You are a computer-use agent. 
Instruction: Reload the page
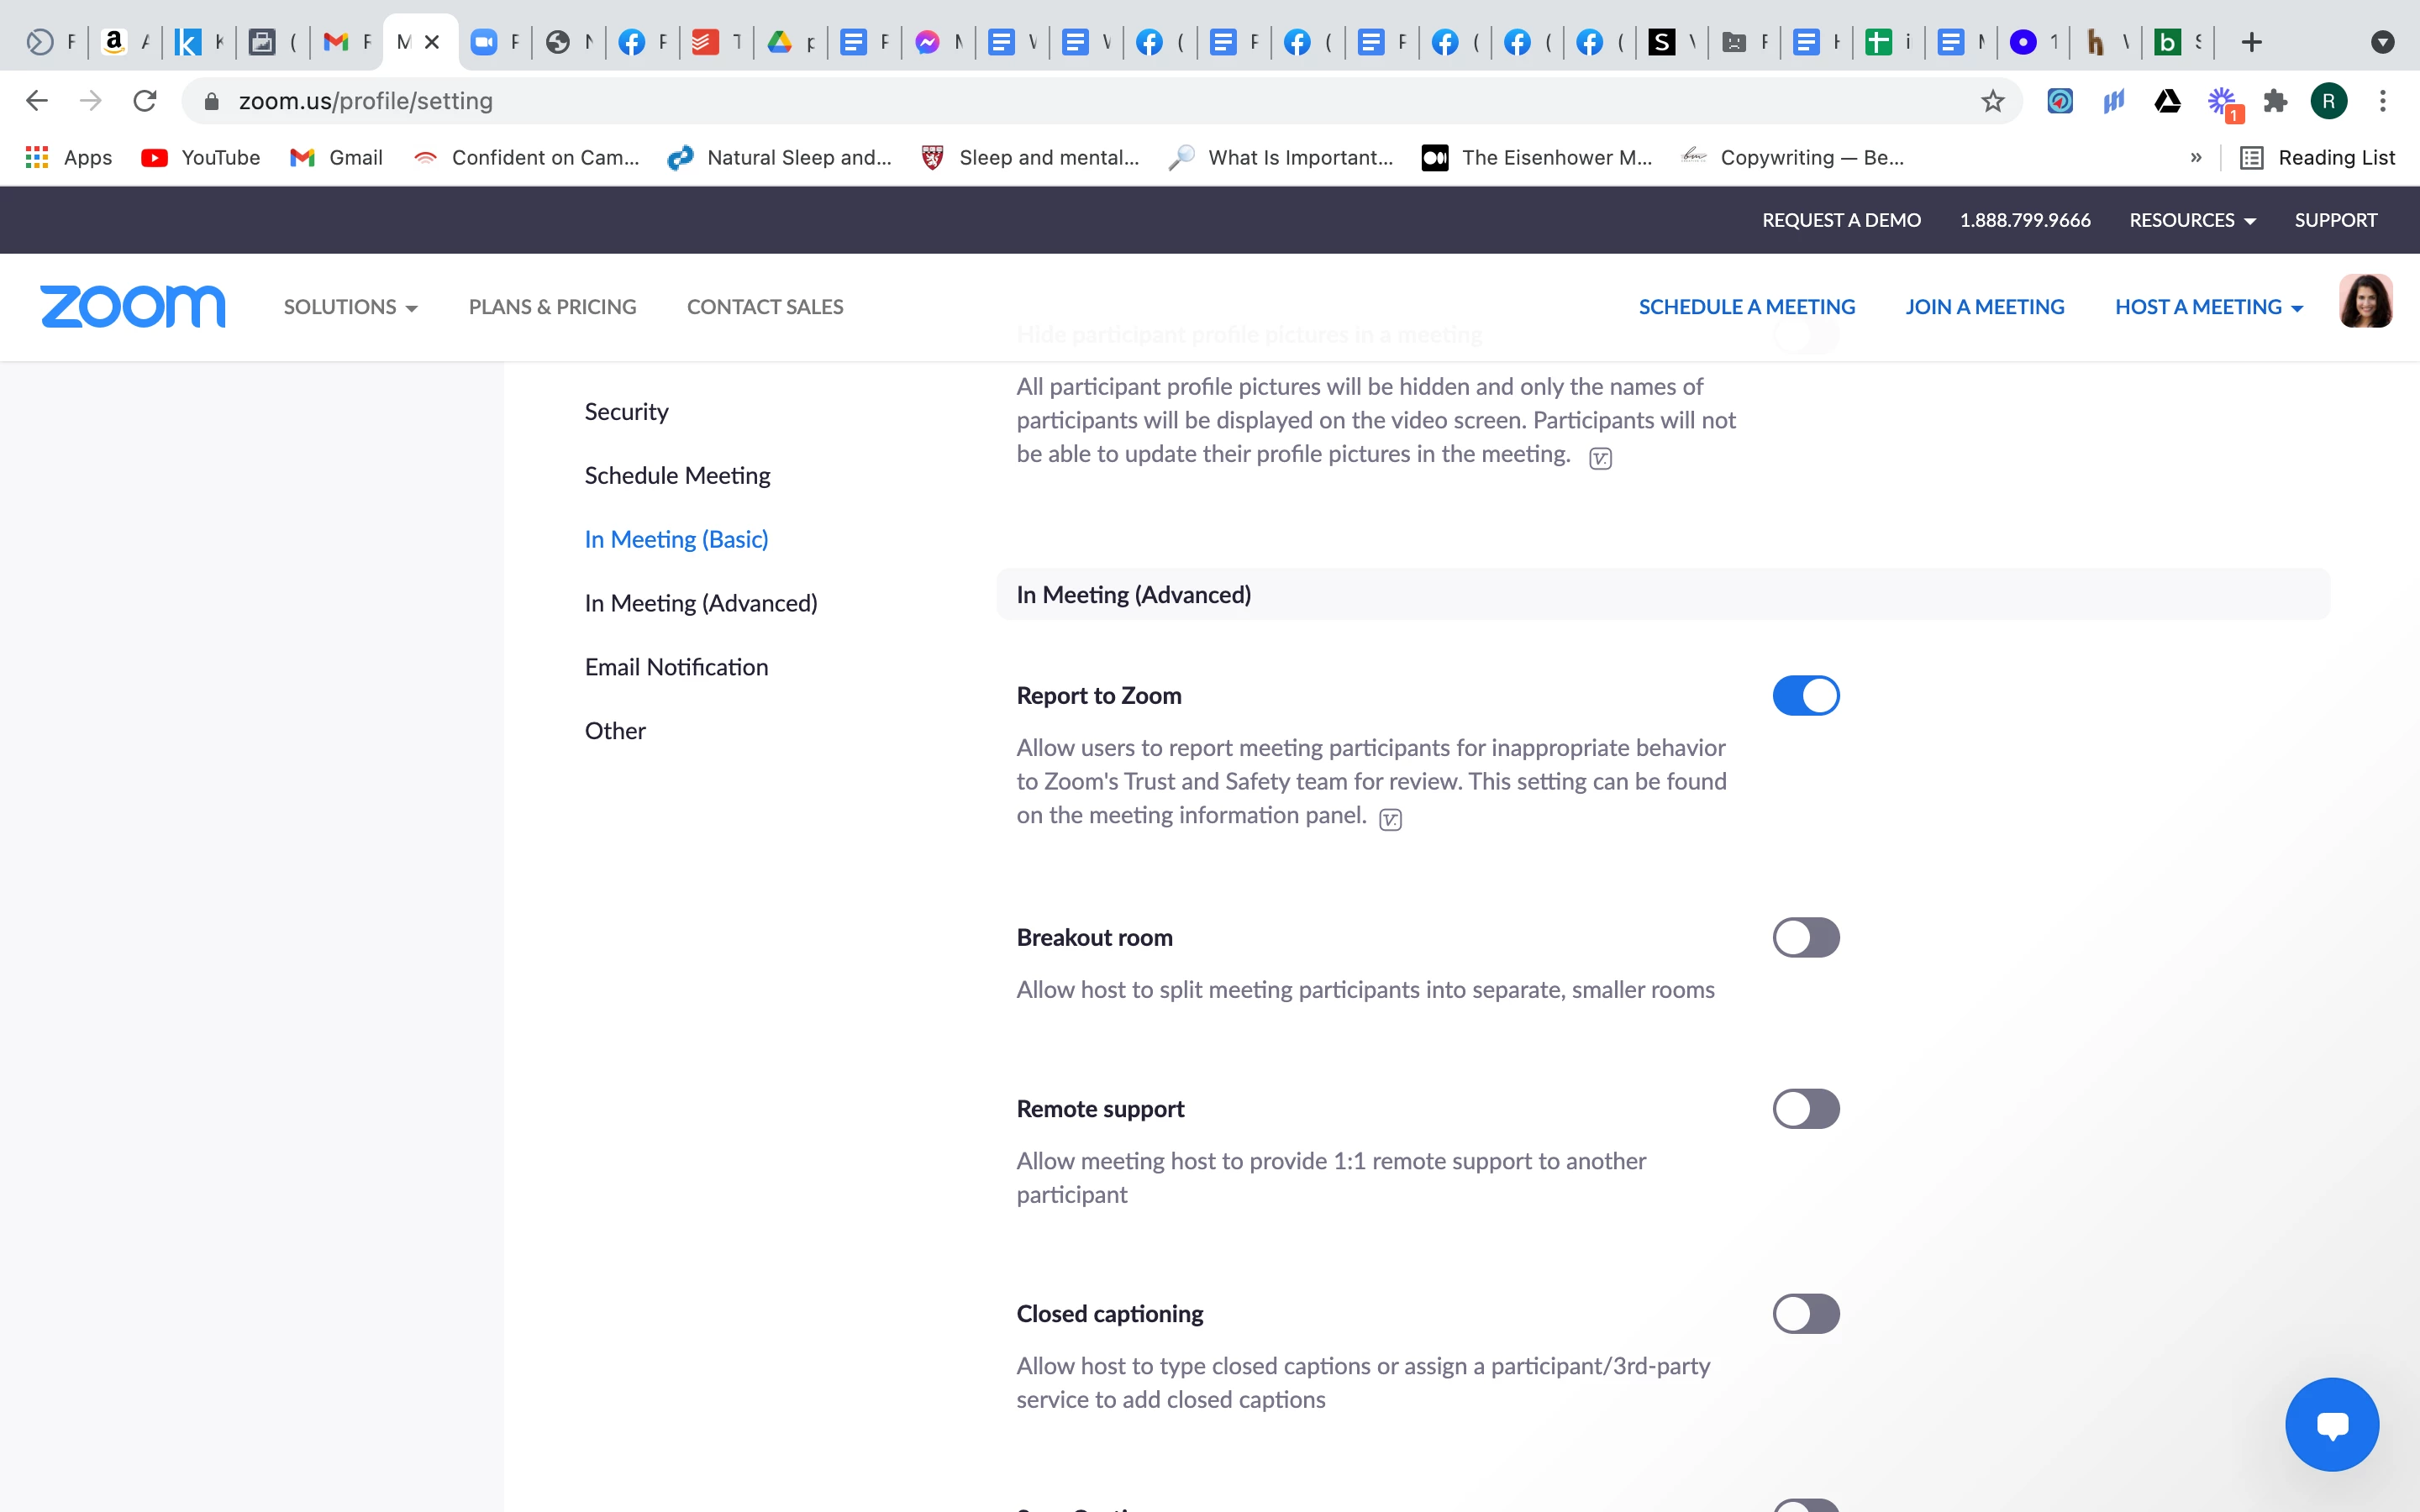(145, 101)
